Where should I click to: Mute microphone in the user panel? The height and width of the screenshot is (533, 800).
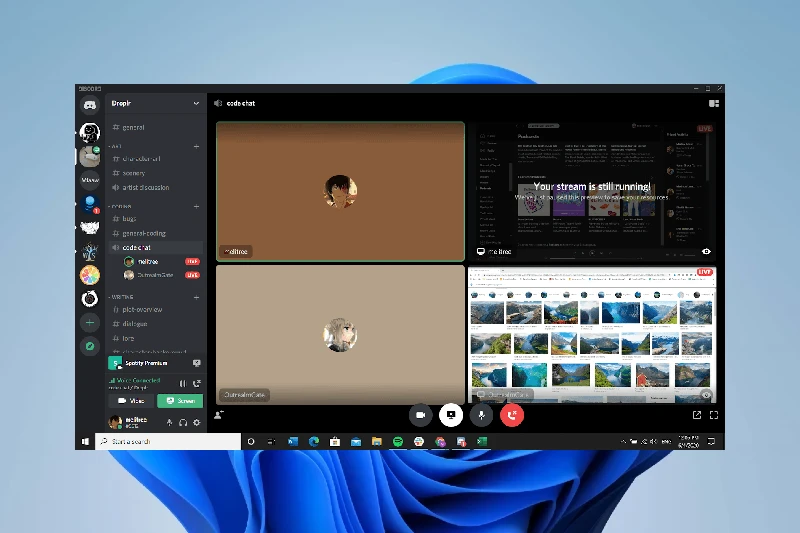[x=169, y=422]
